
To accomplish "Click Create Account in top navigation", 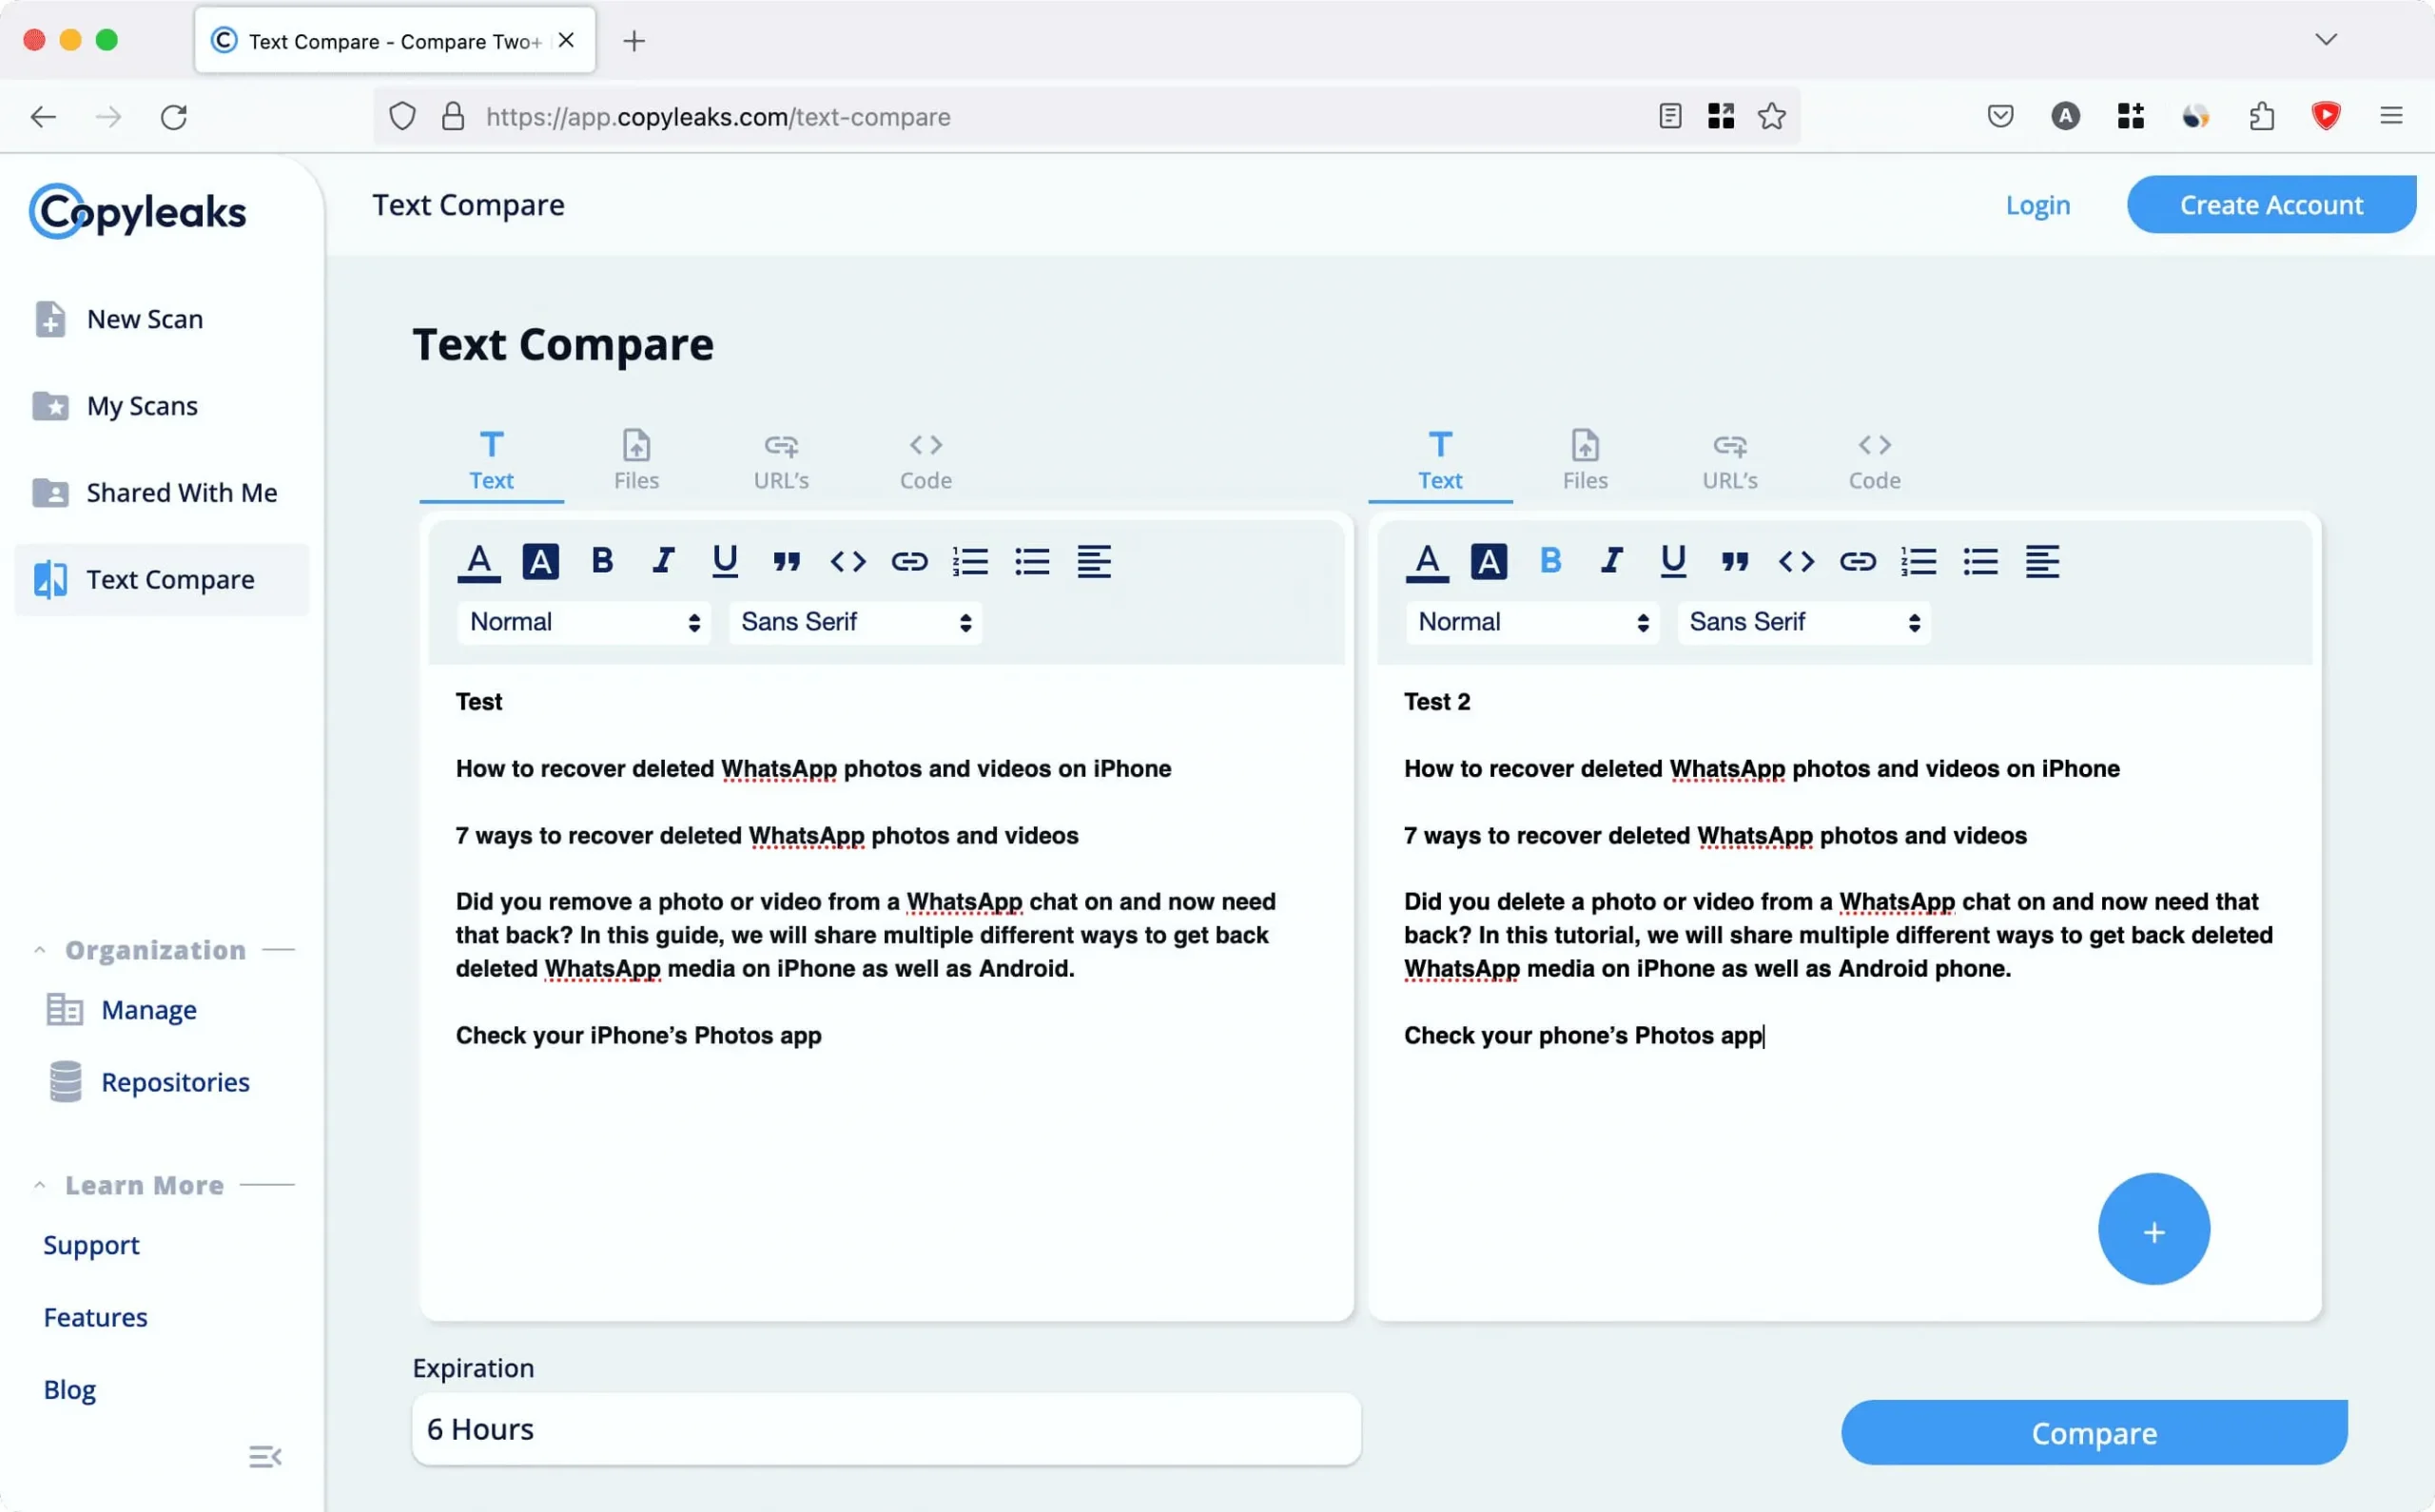I will [x=2271, y=204].
